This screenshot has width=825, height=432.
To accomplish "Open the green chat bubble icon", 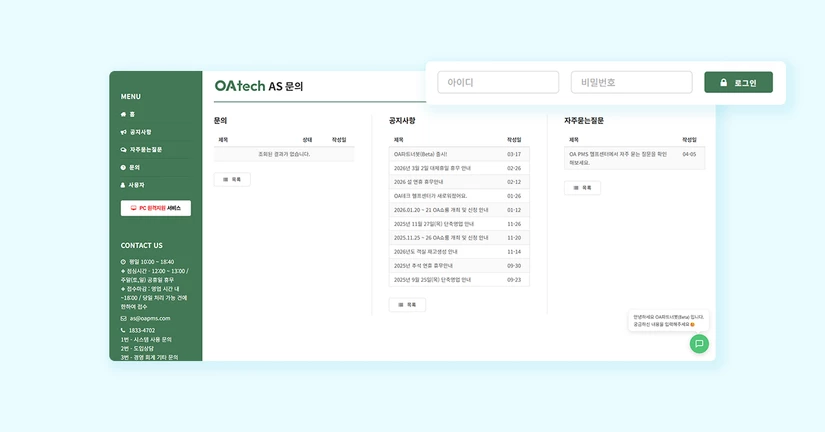I will [699, 344].
